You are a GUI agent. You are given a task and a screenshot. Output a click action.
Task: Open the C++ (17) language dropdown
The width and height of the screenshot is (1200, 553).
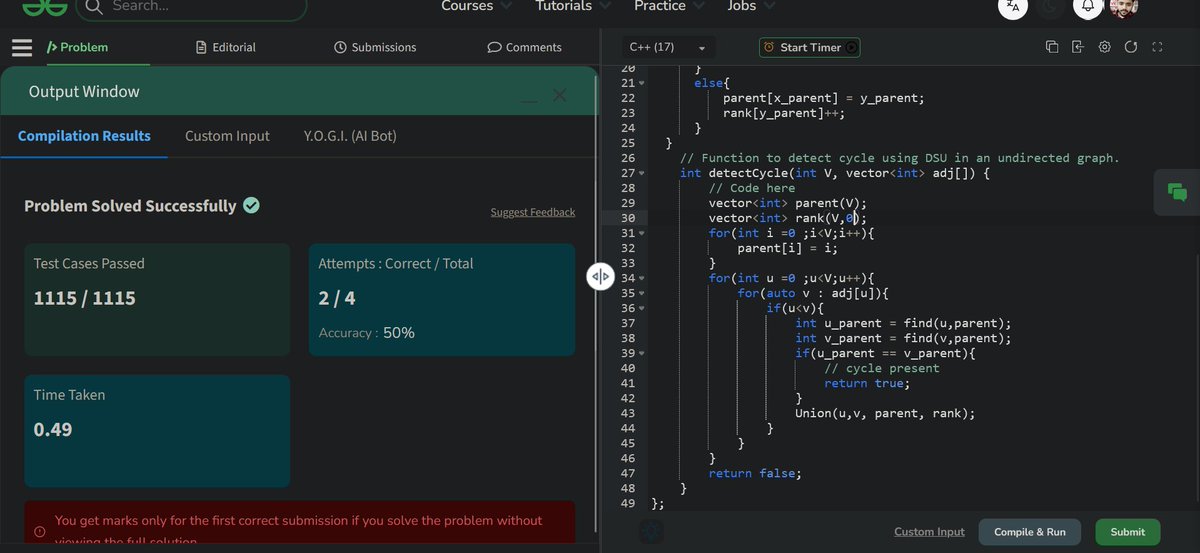coord(667,47)
